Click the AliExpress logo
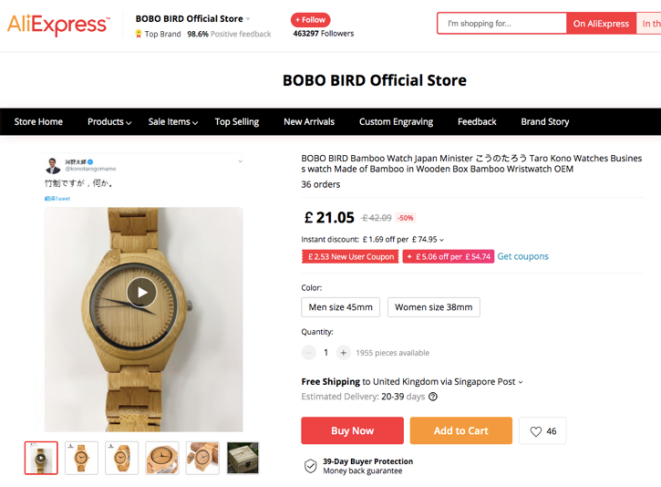The height and width of the screenshot is (487, 661). click(x=58, y=24)
